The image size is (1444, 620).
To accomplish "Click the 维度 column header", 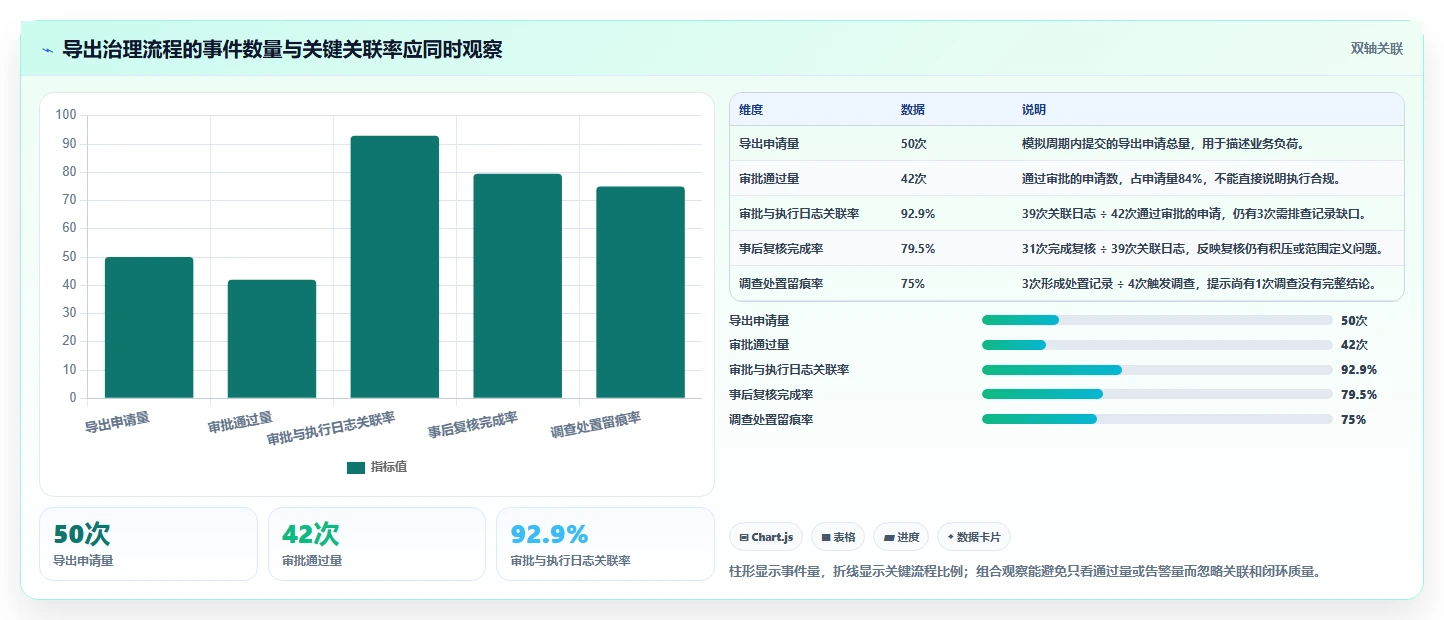I will [x=751, y=110].
